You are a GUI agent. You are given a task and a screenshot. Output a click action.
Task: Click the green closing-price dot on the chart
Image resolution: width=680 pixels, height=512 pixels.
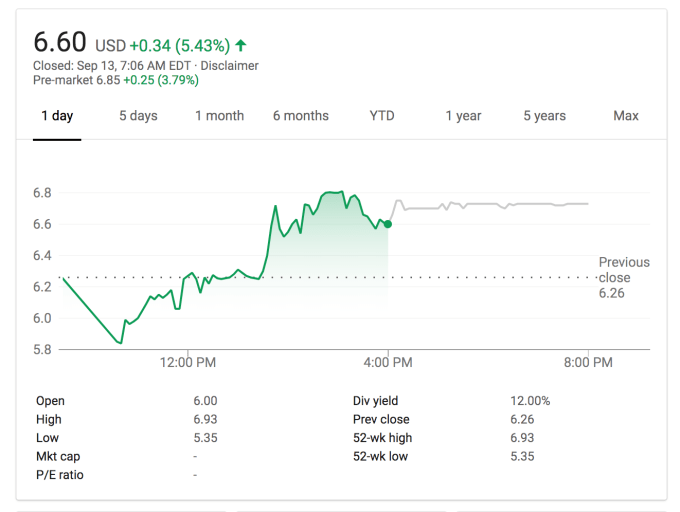click(x=388, y=224)
